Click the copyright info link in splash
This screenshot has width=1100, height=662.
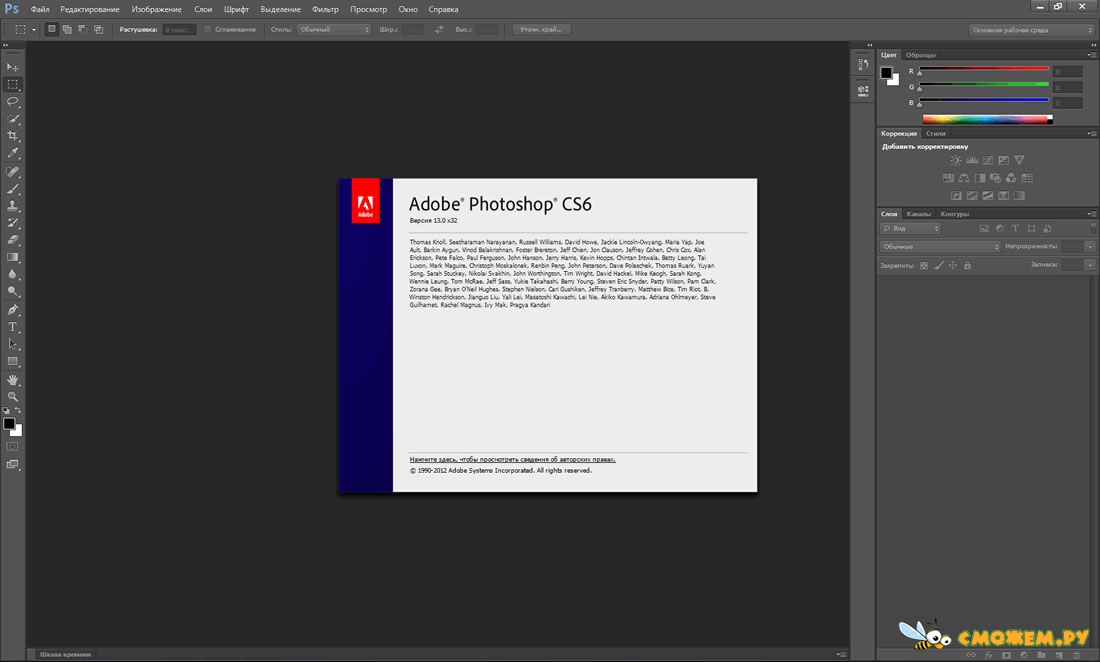pos(513,459)
